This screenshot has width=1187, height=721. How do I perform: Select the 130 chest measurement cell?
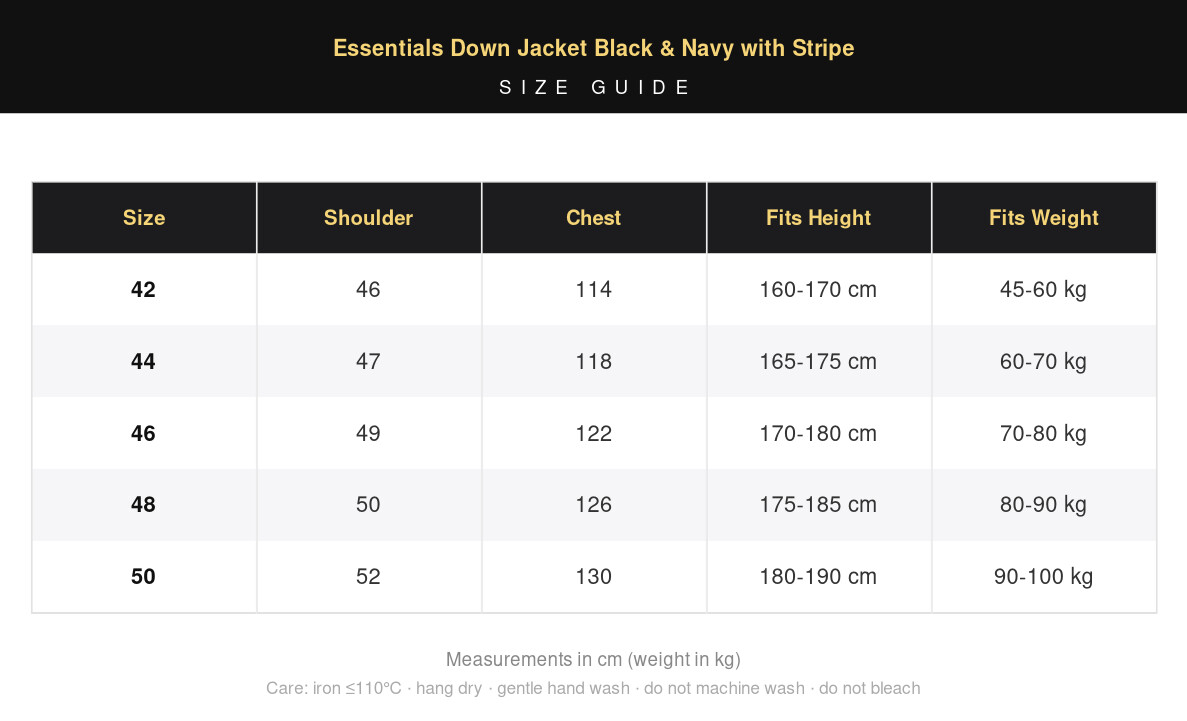click(594, 576)
